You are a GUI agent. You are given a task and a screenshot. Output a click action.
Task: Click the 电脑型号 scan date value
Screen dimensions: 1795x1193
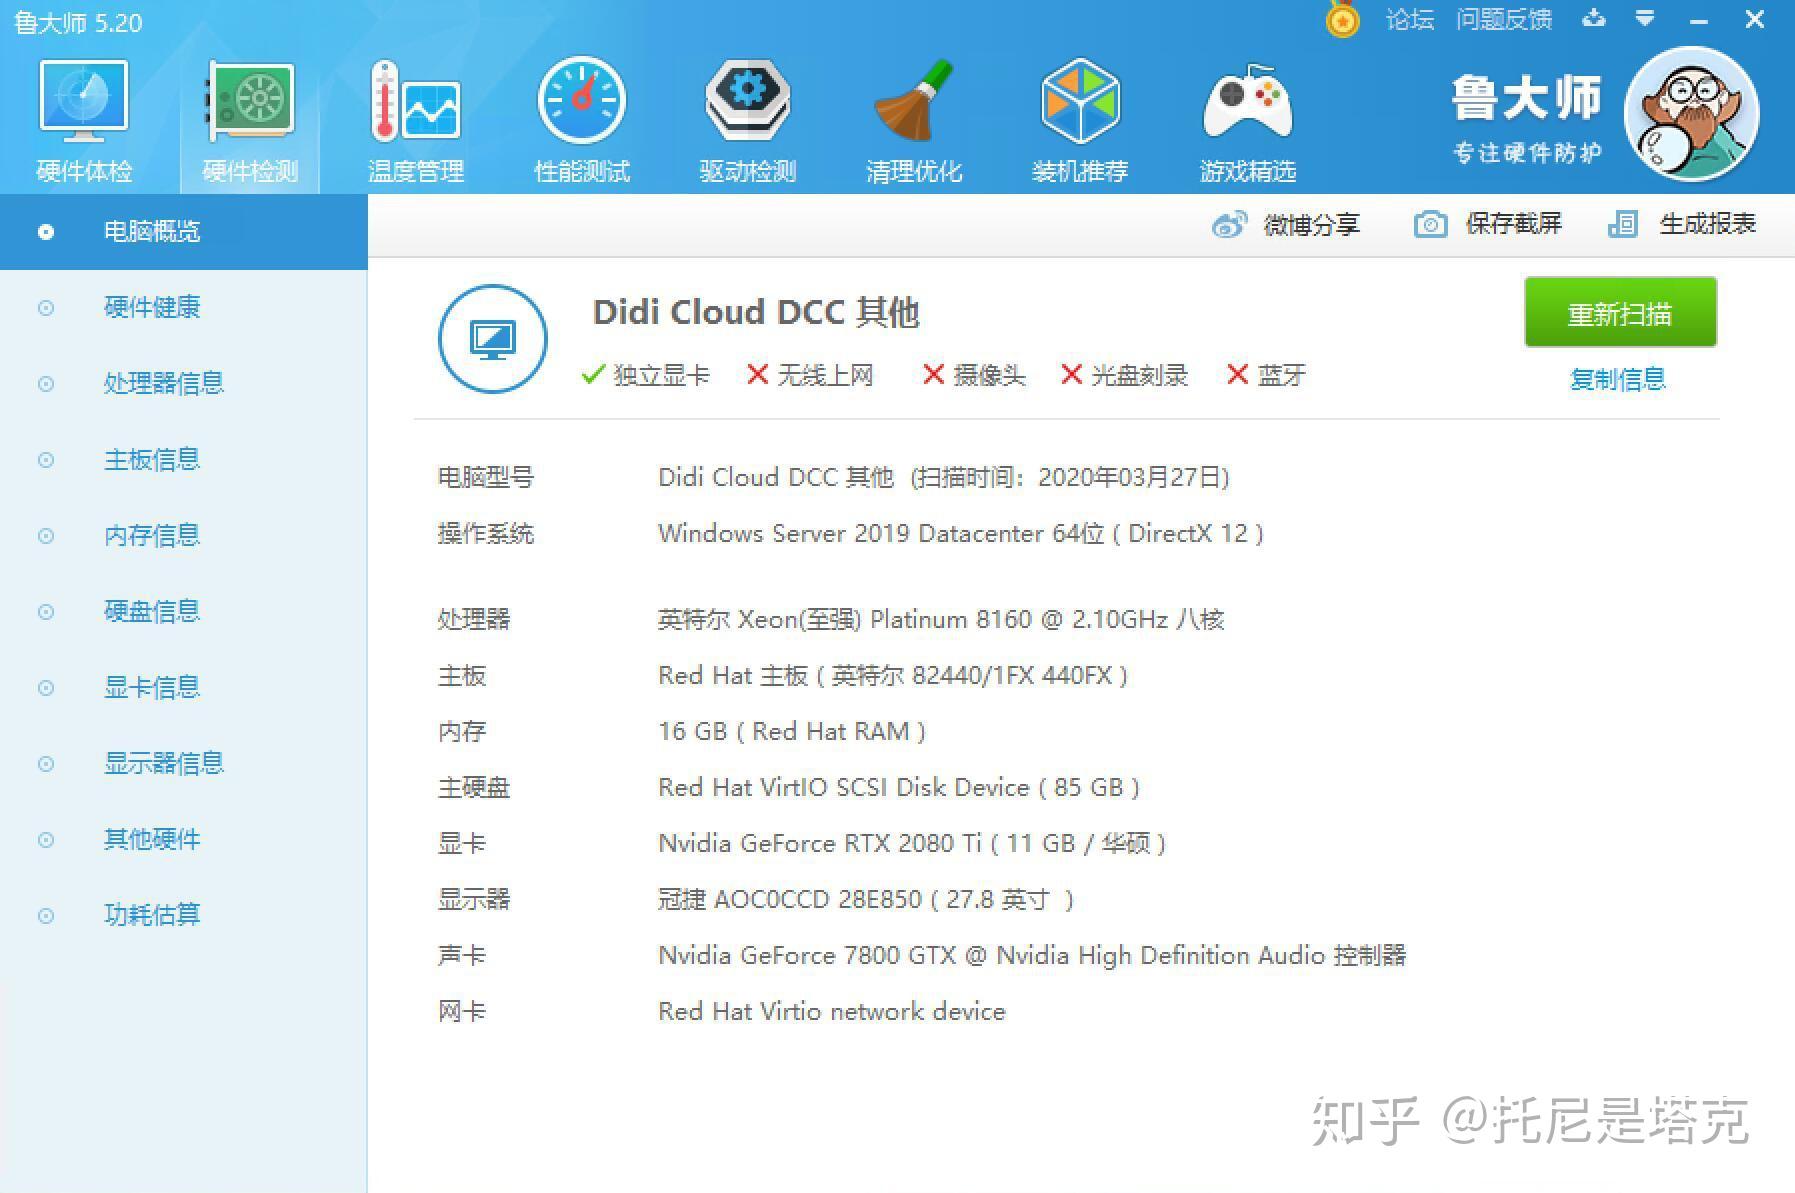click(944, 478)
